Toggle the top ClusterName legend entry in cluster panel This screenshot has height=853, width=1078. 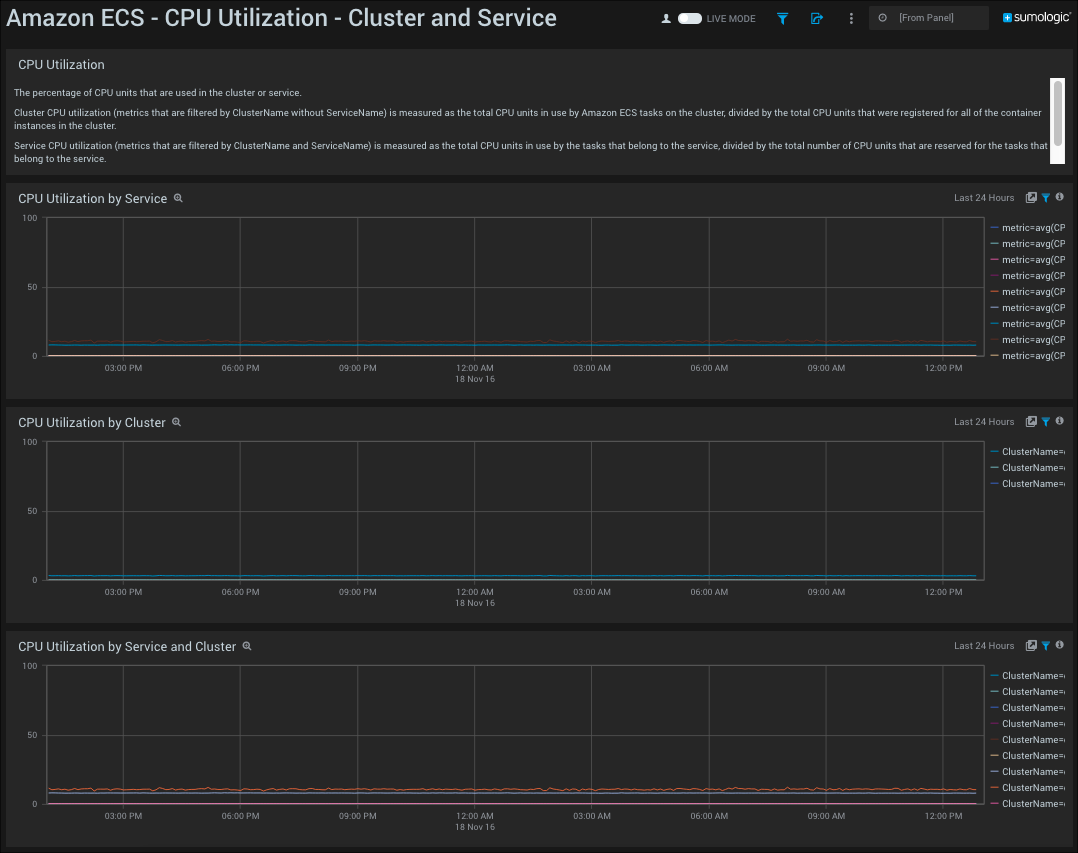1030,451
